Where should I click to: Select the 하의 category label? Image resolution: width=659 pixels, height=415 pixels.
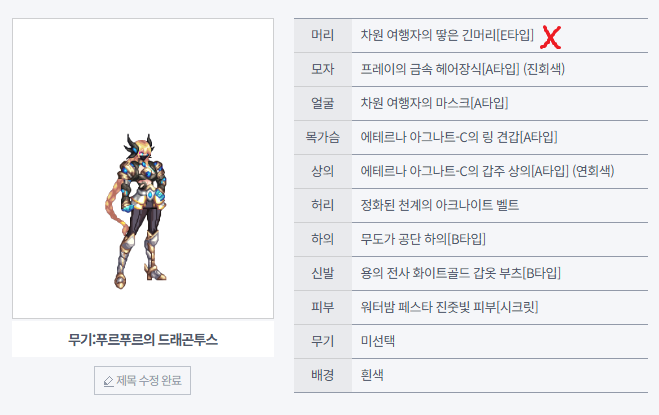click(322, 240)
